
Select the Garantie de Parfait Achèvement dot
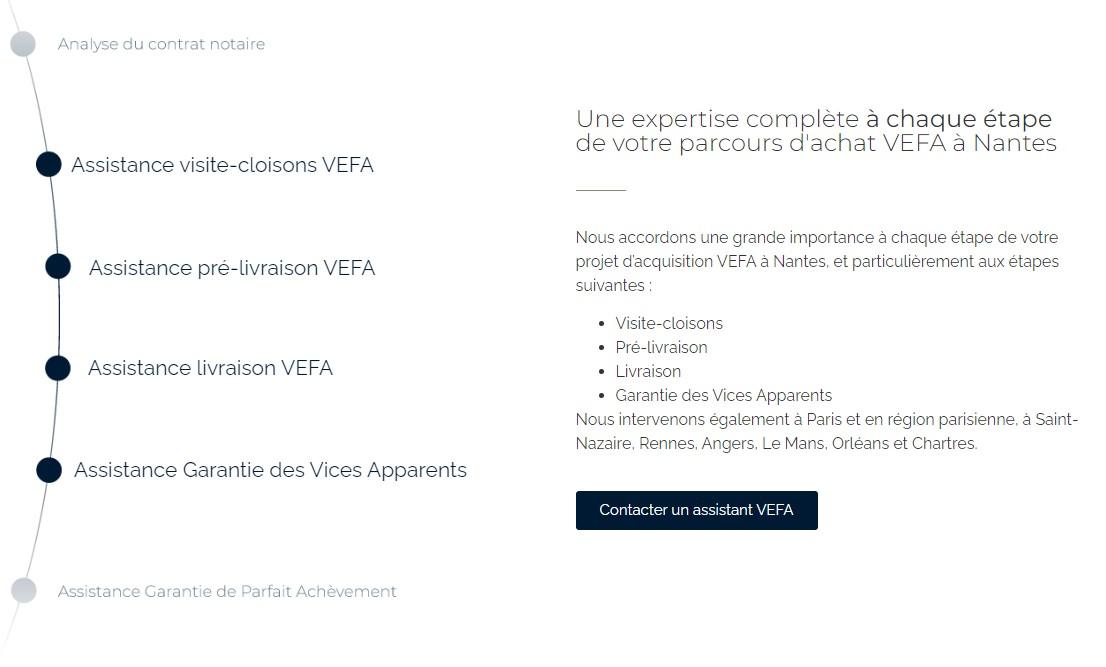click(23, 591)
